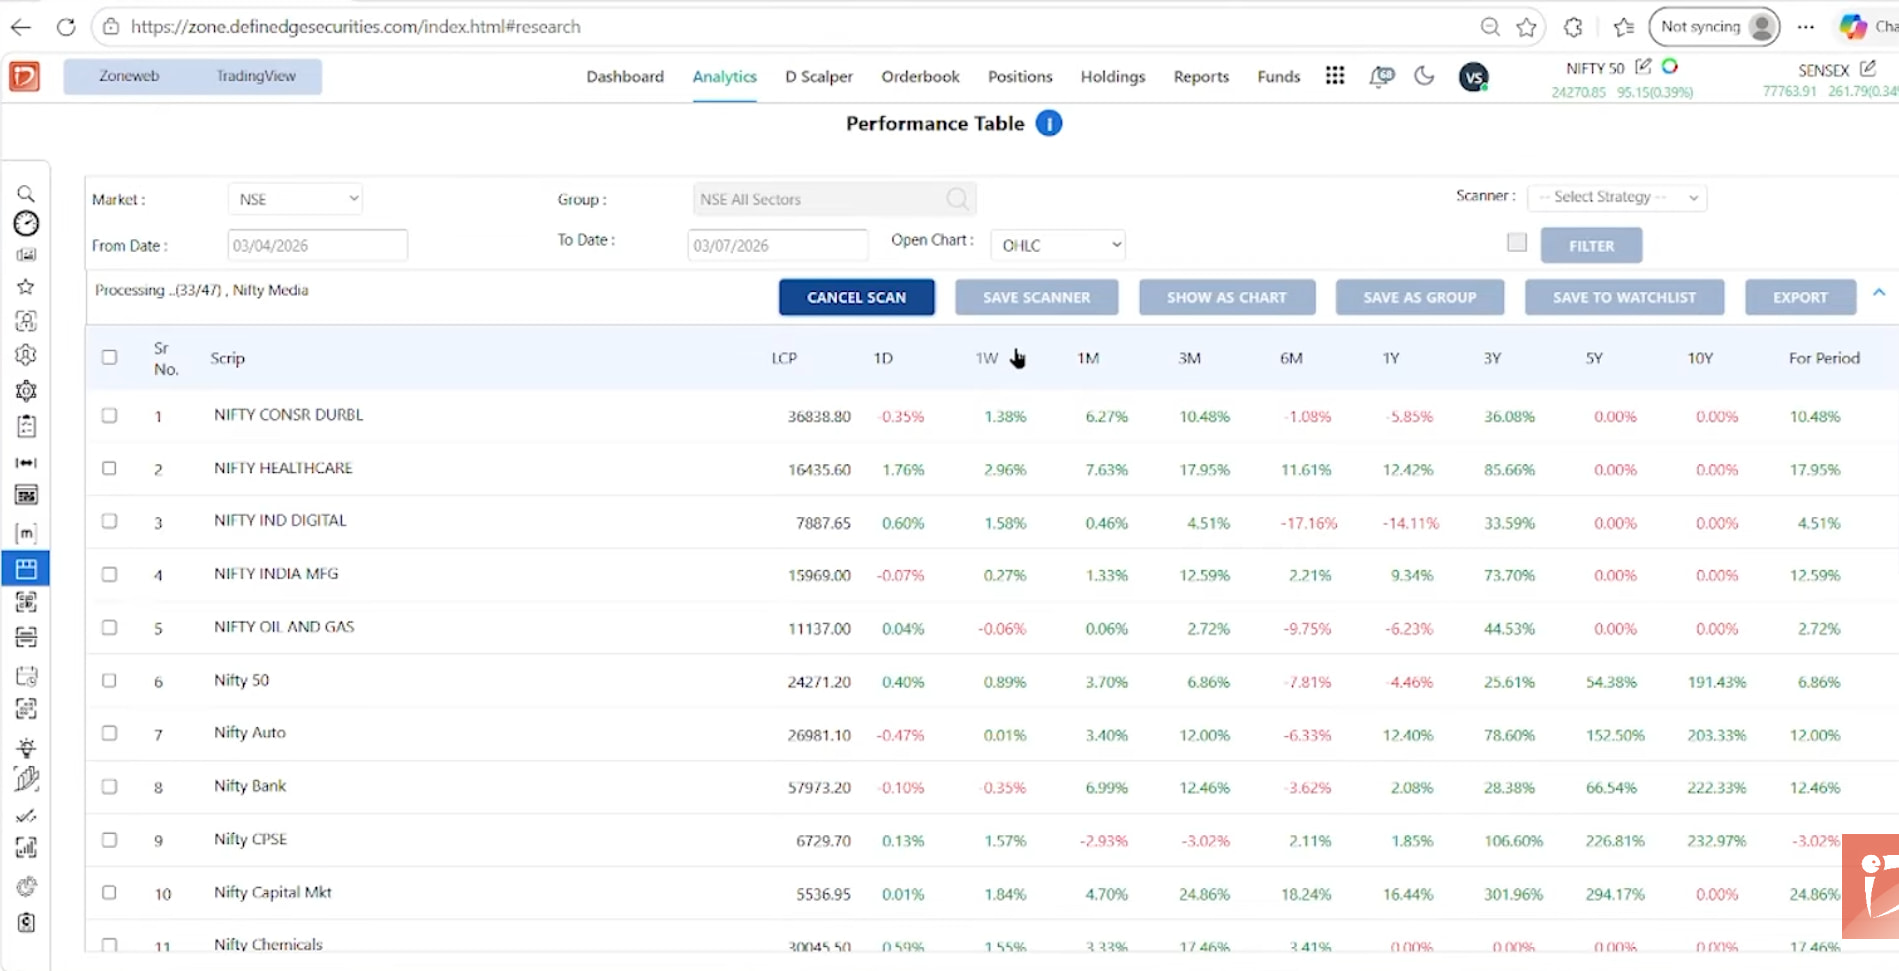Viewport: 1899px width, 971px height.
Task: Click the To Date input field
Action: tap(777, 245)
